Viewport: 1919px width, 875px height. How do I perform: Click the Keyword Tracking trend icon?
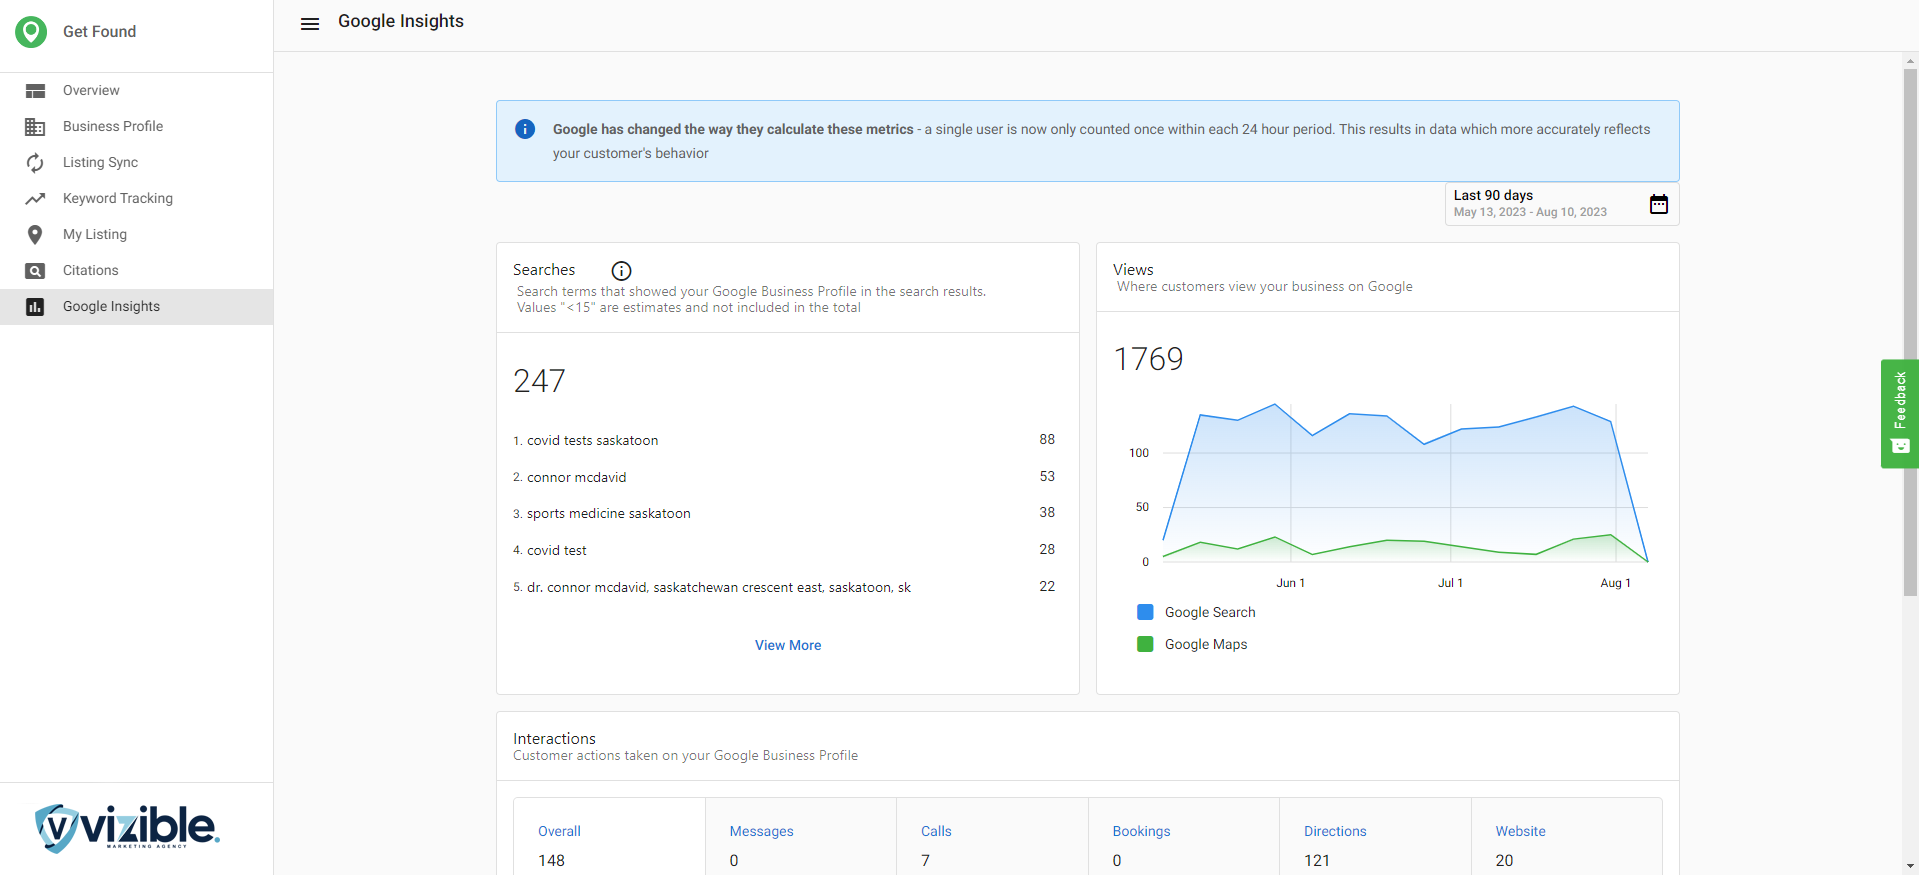(35, 199)
